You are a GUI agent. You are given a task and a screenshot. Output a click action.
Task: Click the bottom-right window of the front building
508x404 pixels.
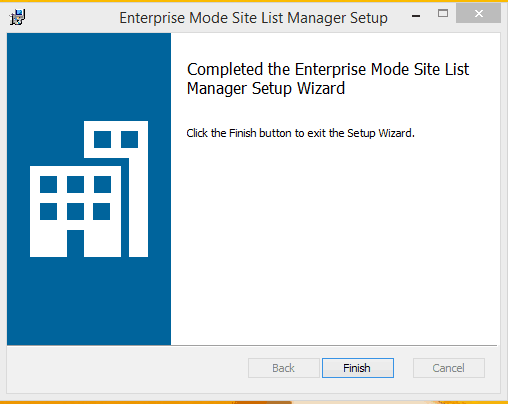pyautogui.click(x=102, y=211)
